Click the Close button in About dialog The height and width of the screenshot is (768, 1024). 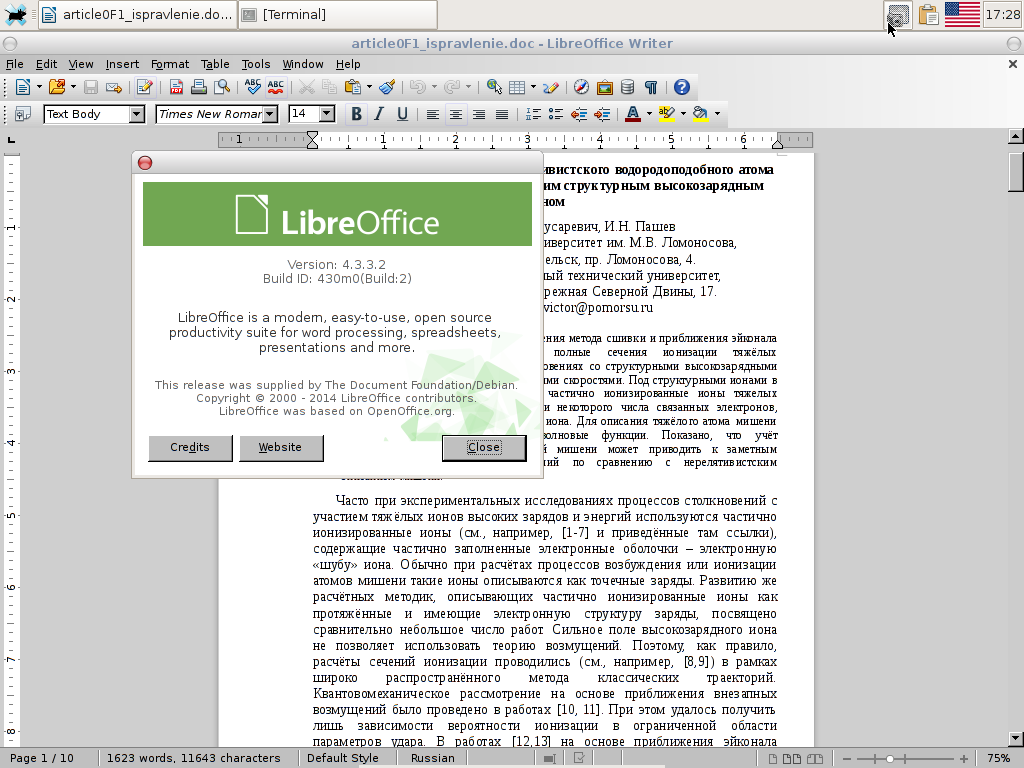[484, 447]
